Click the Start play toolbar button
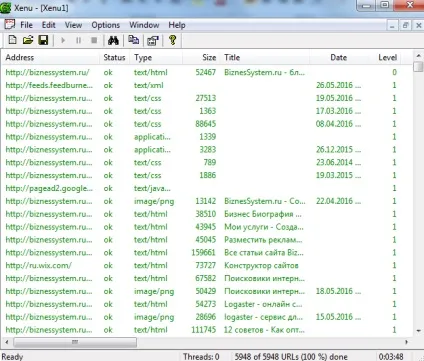The image size is (424, 361). pyautogui.click(x=63, y=40)
